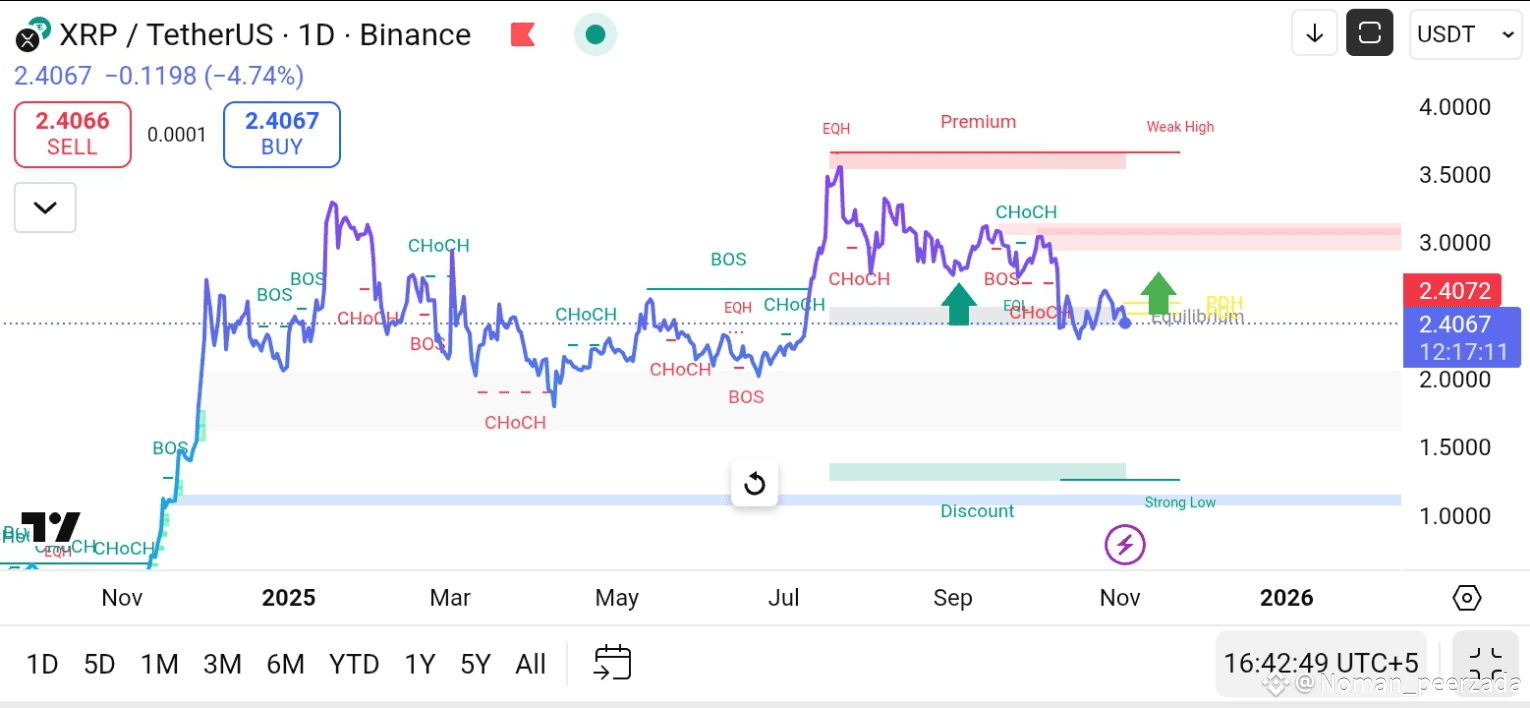The image size is (1530, 708).
Task: Select the 6M time range
Action: 285,664
